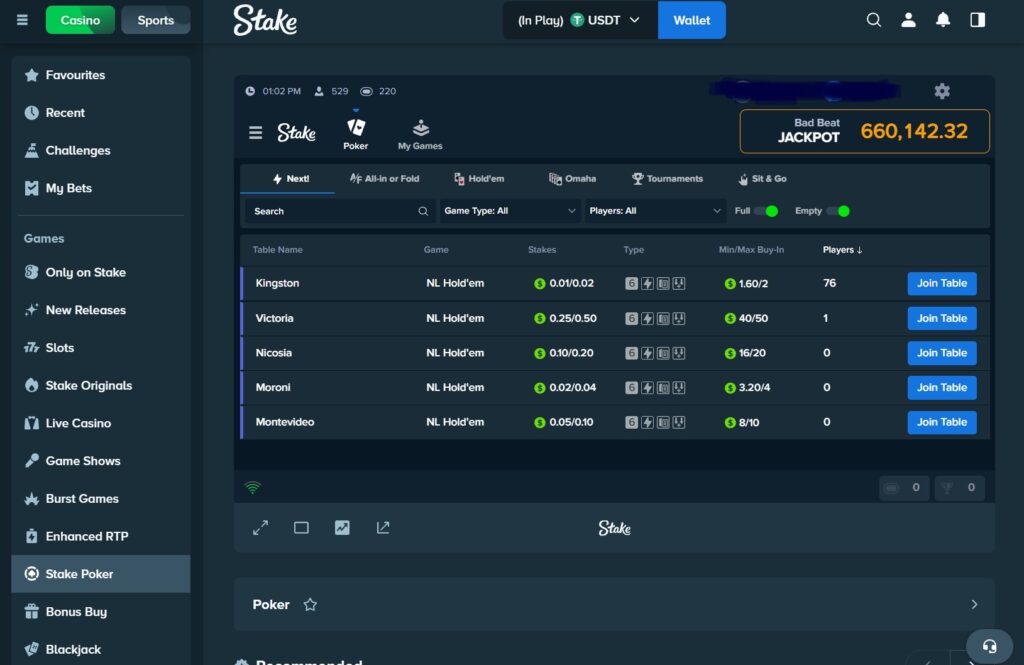Join the Kingston table
Screen dimensions: 1024x665
click(x=941, y=283)
